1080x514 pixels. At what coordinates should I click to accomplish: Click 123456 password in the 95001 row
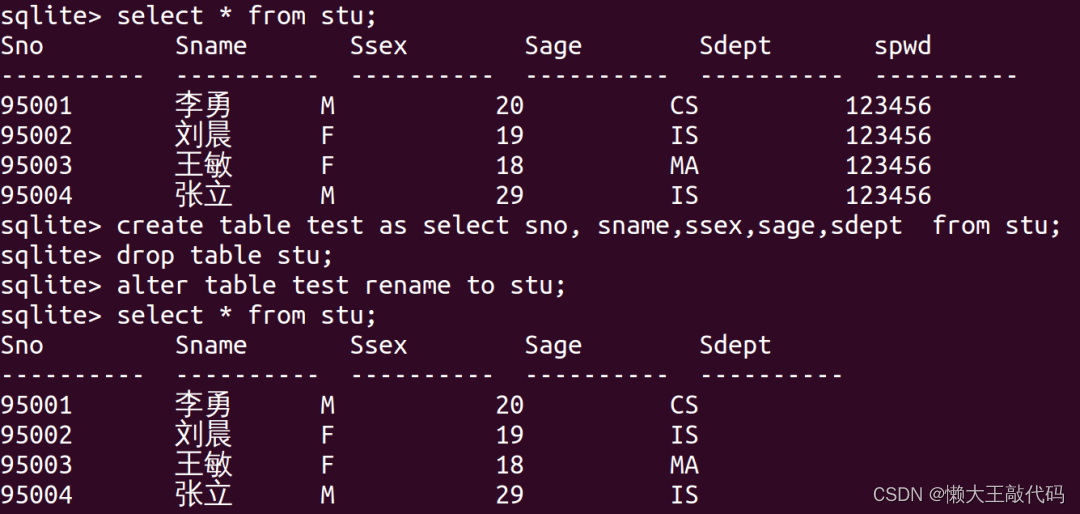888,105
